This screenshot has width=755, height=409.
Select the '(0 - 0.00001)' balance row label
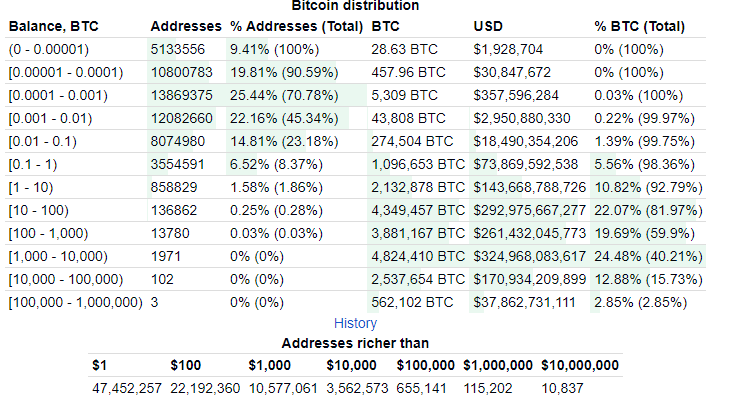coord(50,49)
